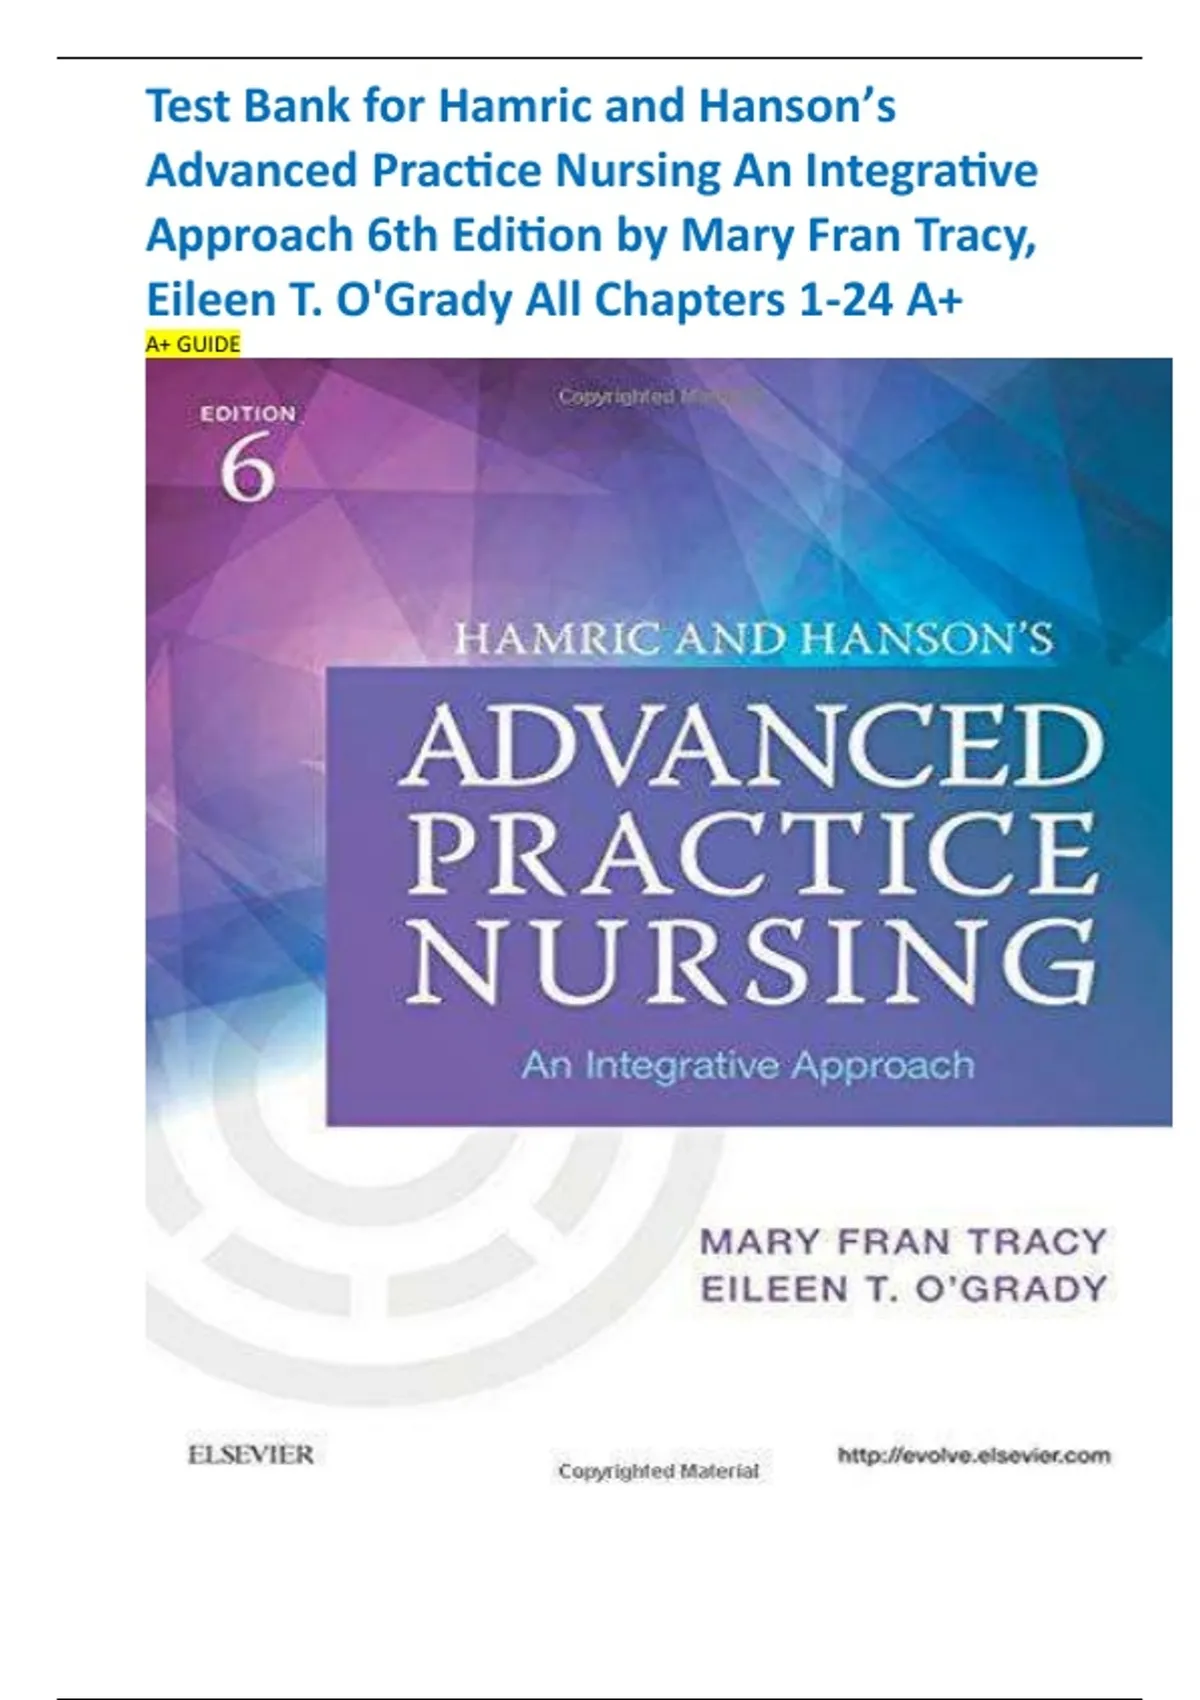Click the Elsevier publisher logo
This screenshot has height=1700, width=1200.
251,1454
